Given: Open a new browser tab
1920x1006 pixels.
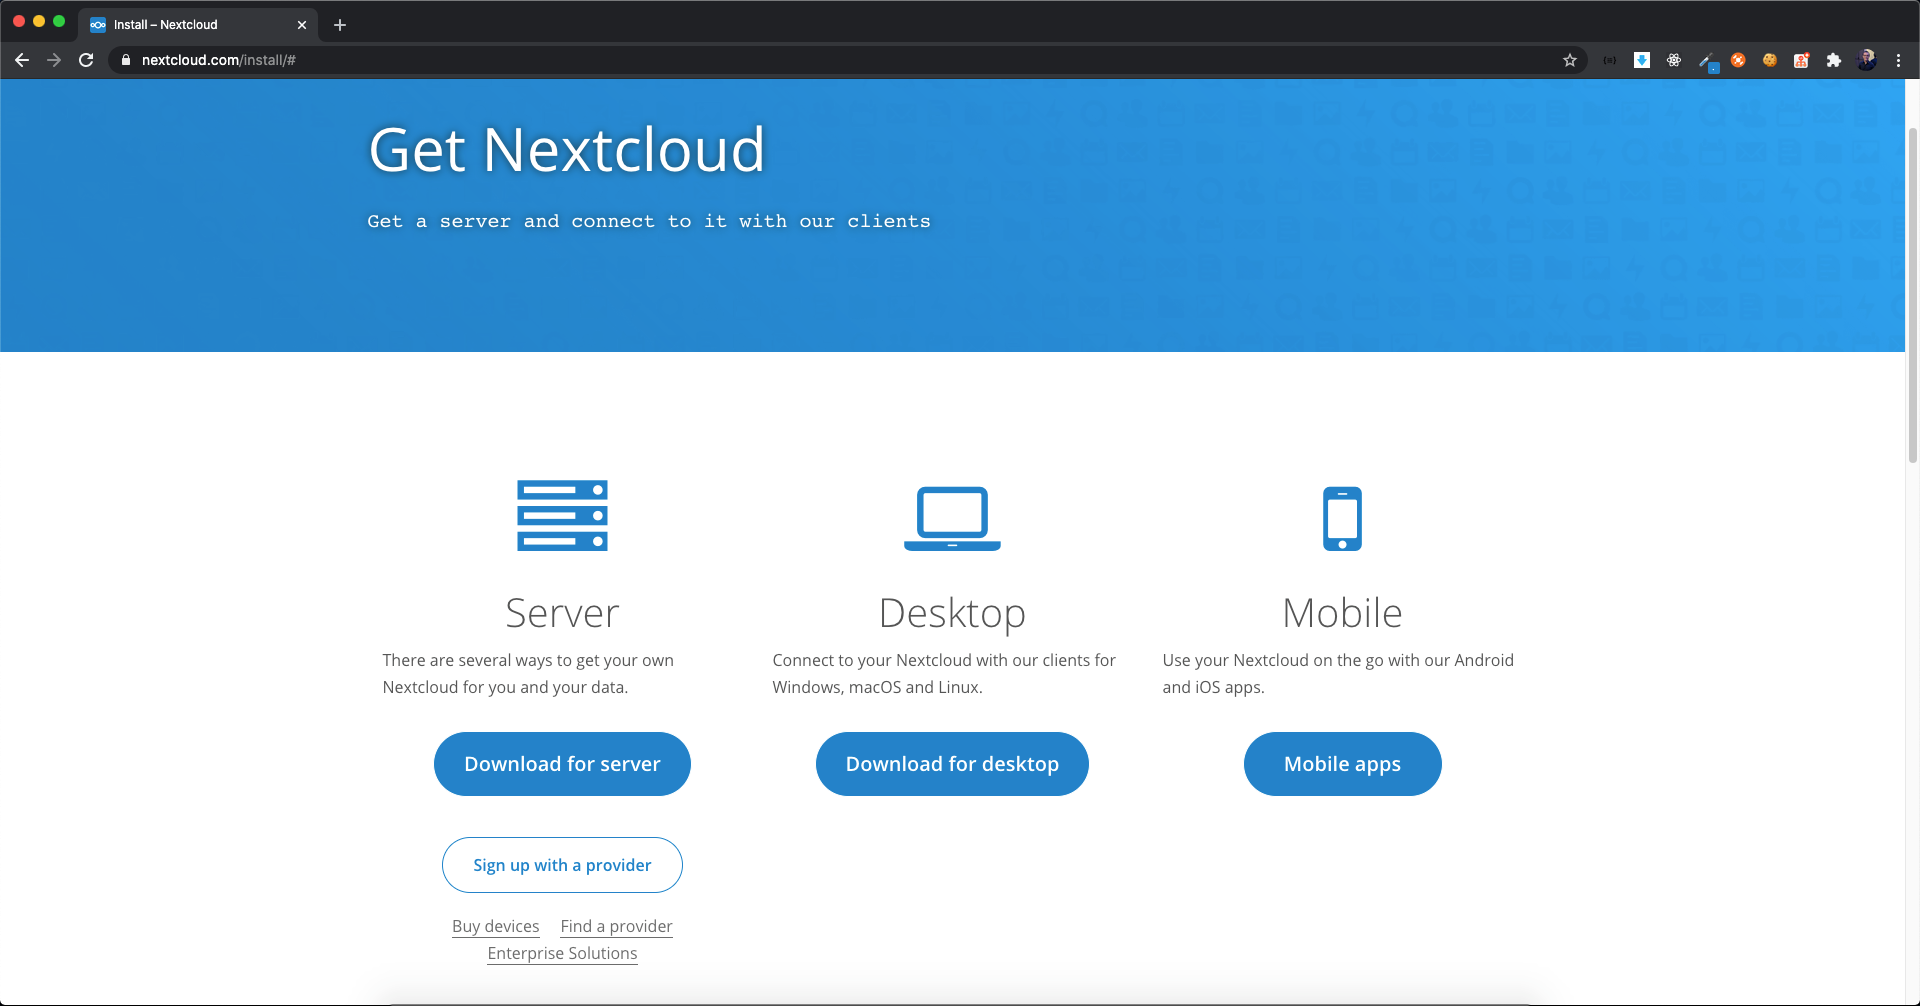Looking at the screenshot, I should (340, 25).
